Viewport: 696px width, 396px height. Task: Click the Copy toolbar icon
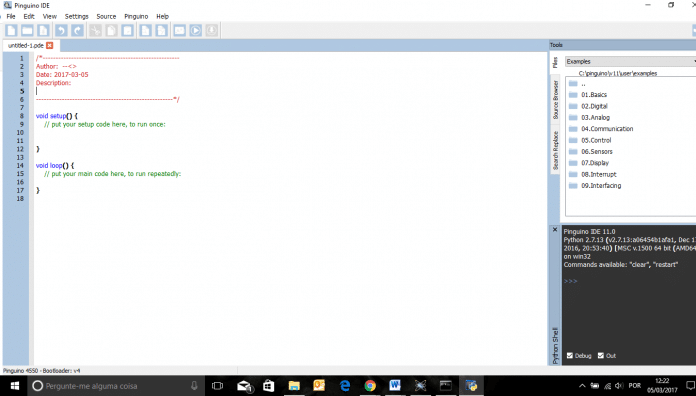[x=111, y=30]
